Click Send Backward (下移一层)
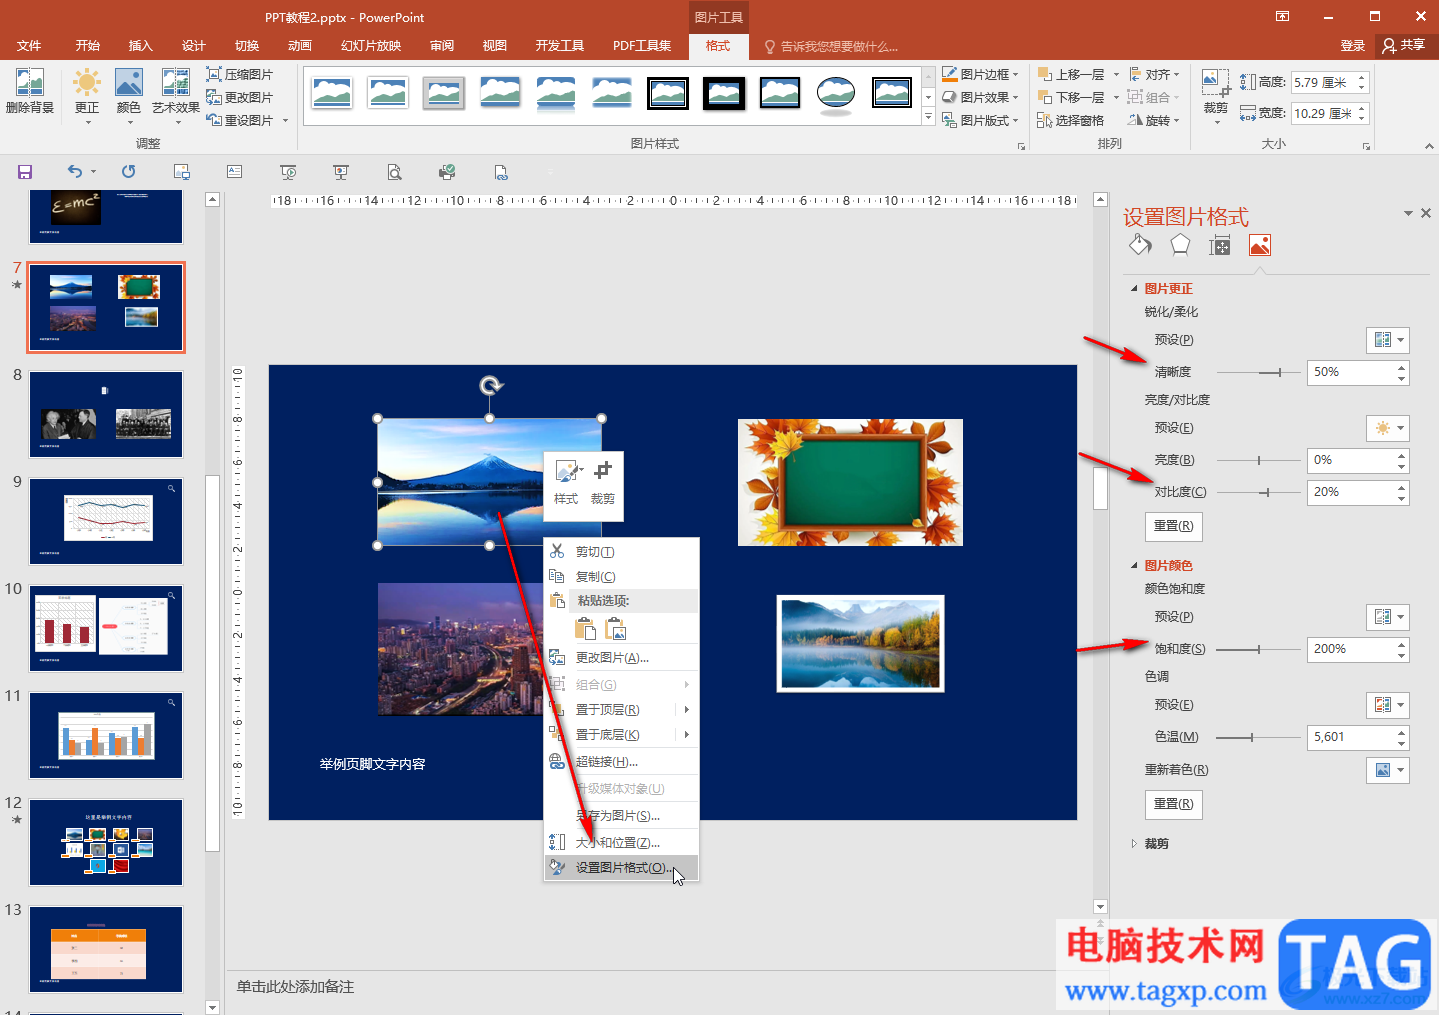 1071,97
